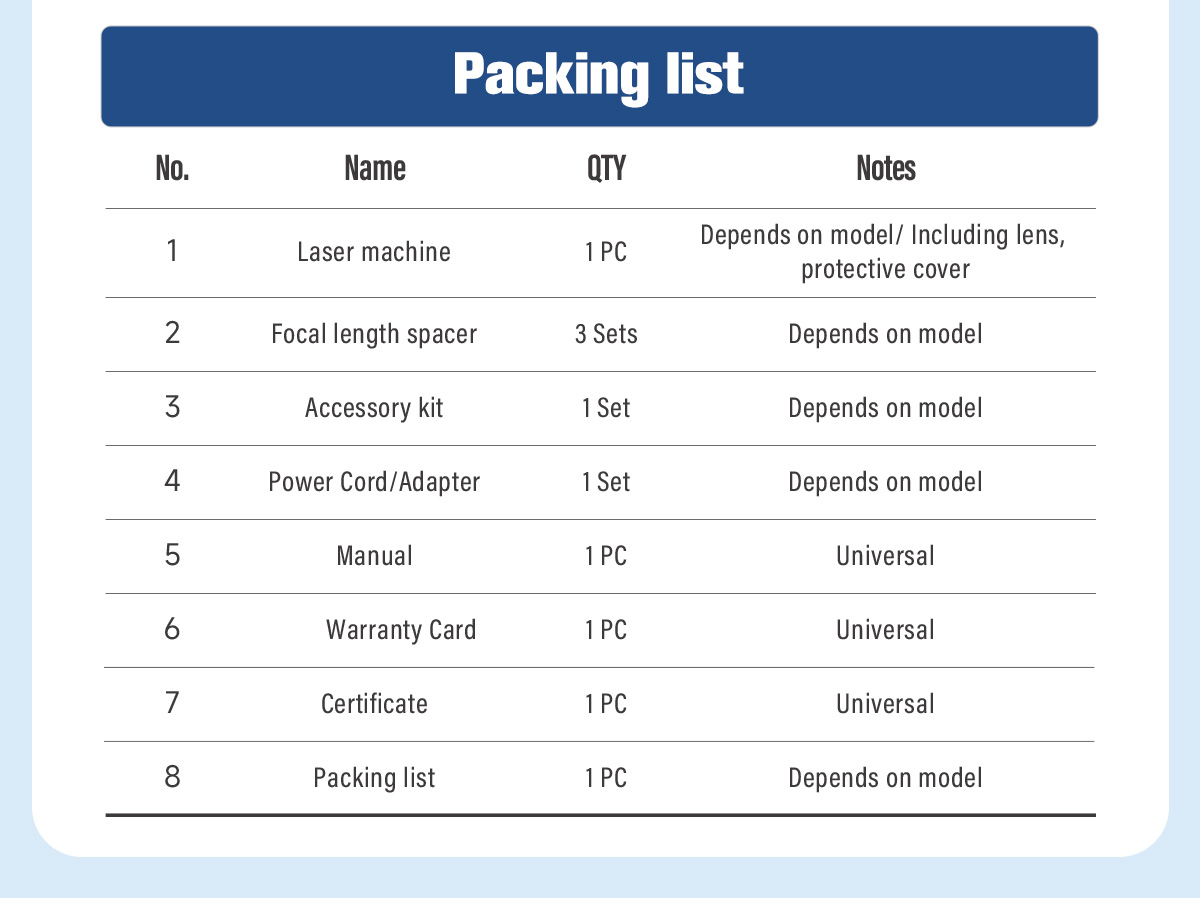Select the Laser machine name cell

pyautogui.click(x=374, y=252)
